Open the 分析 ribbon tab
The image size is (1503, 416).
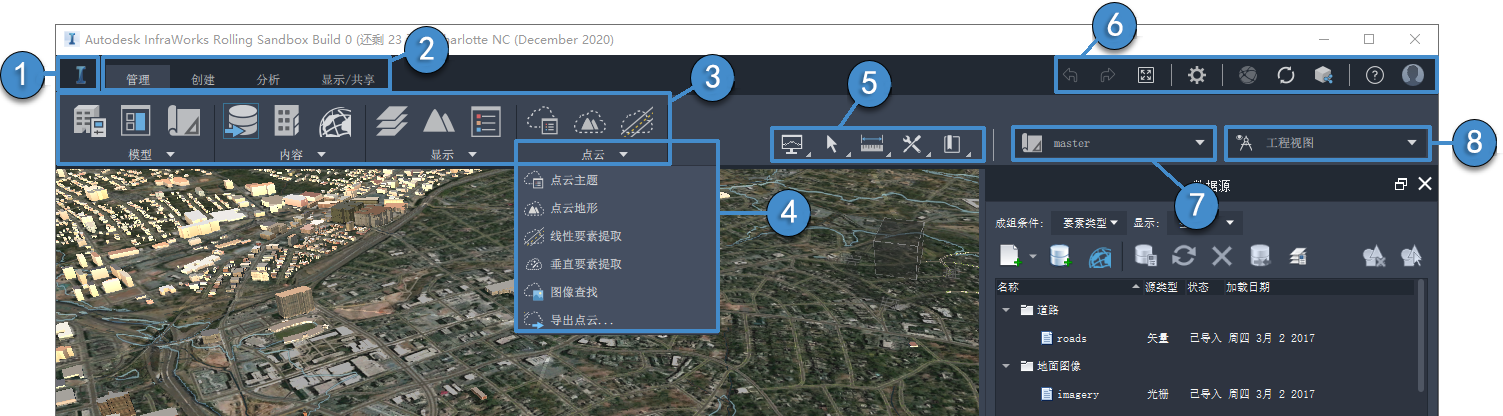268,79
